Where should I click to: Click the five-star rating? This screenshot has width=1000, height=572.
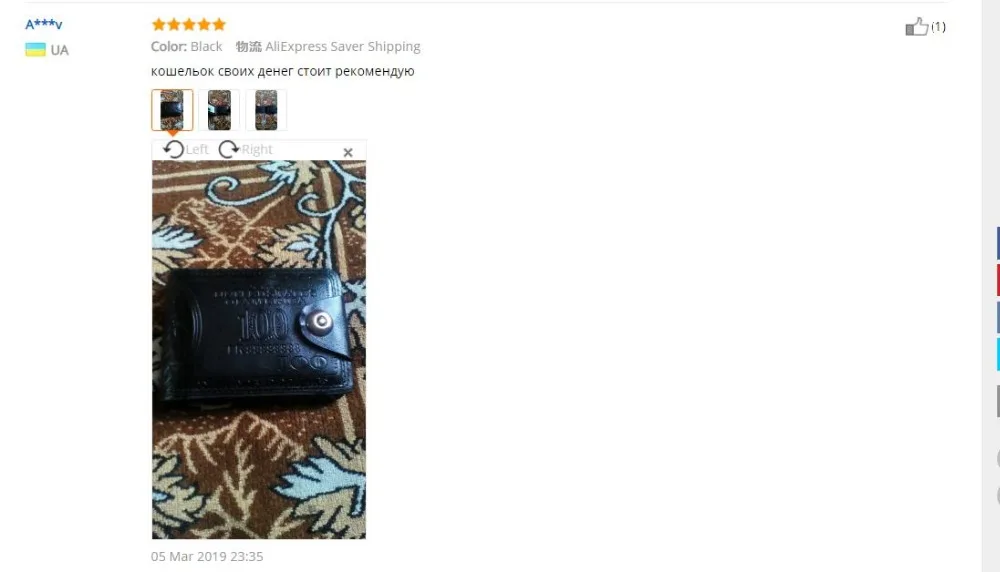[189, 24]
